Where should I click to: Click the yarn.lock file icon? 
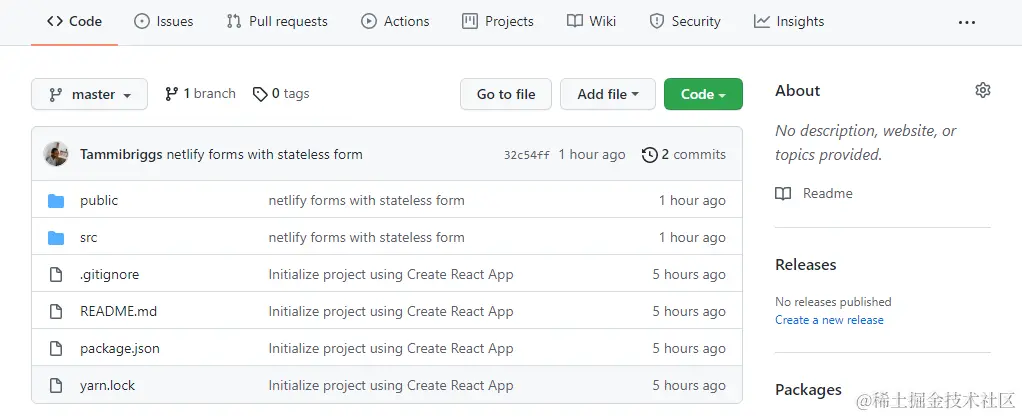(56, 386)
